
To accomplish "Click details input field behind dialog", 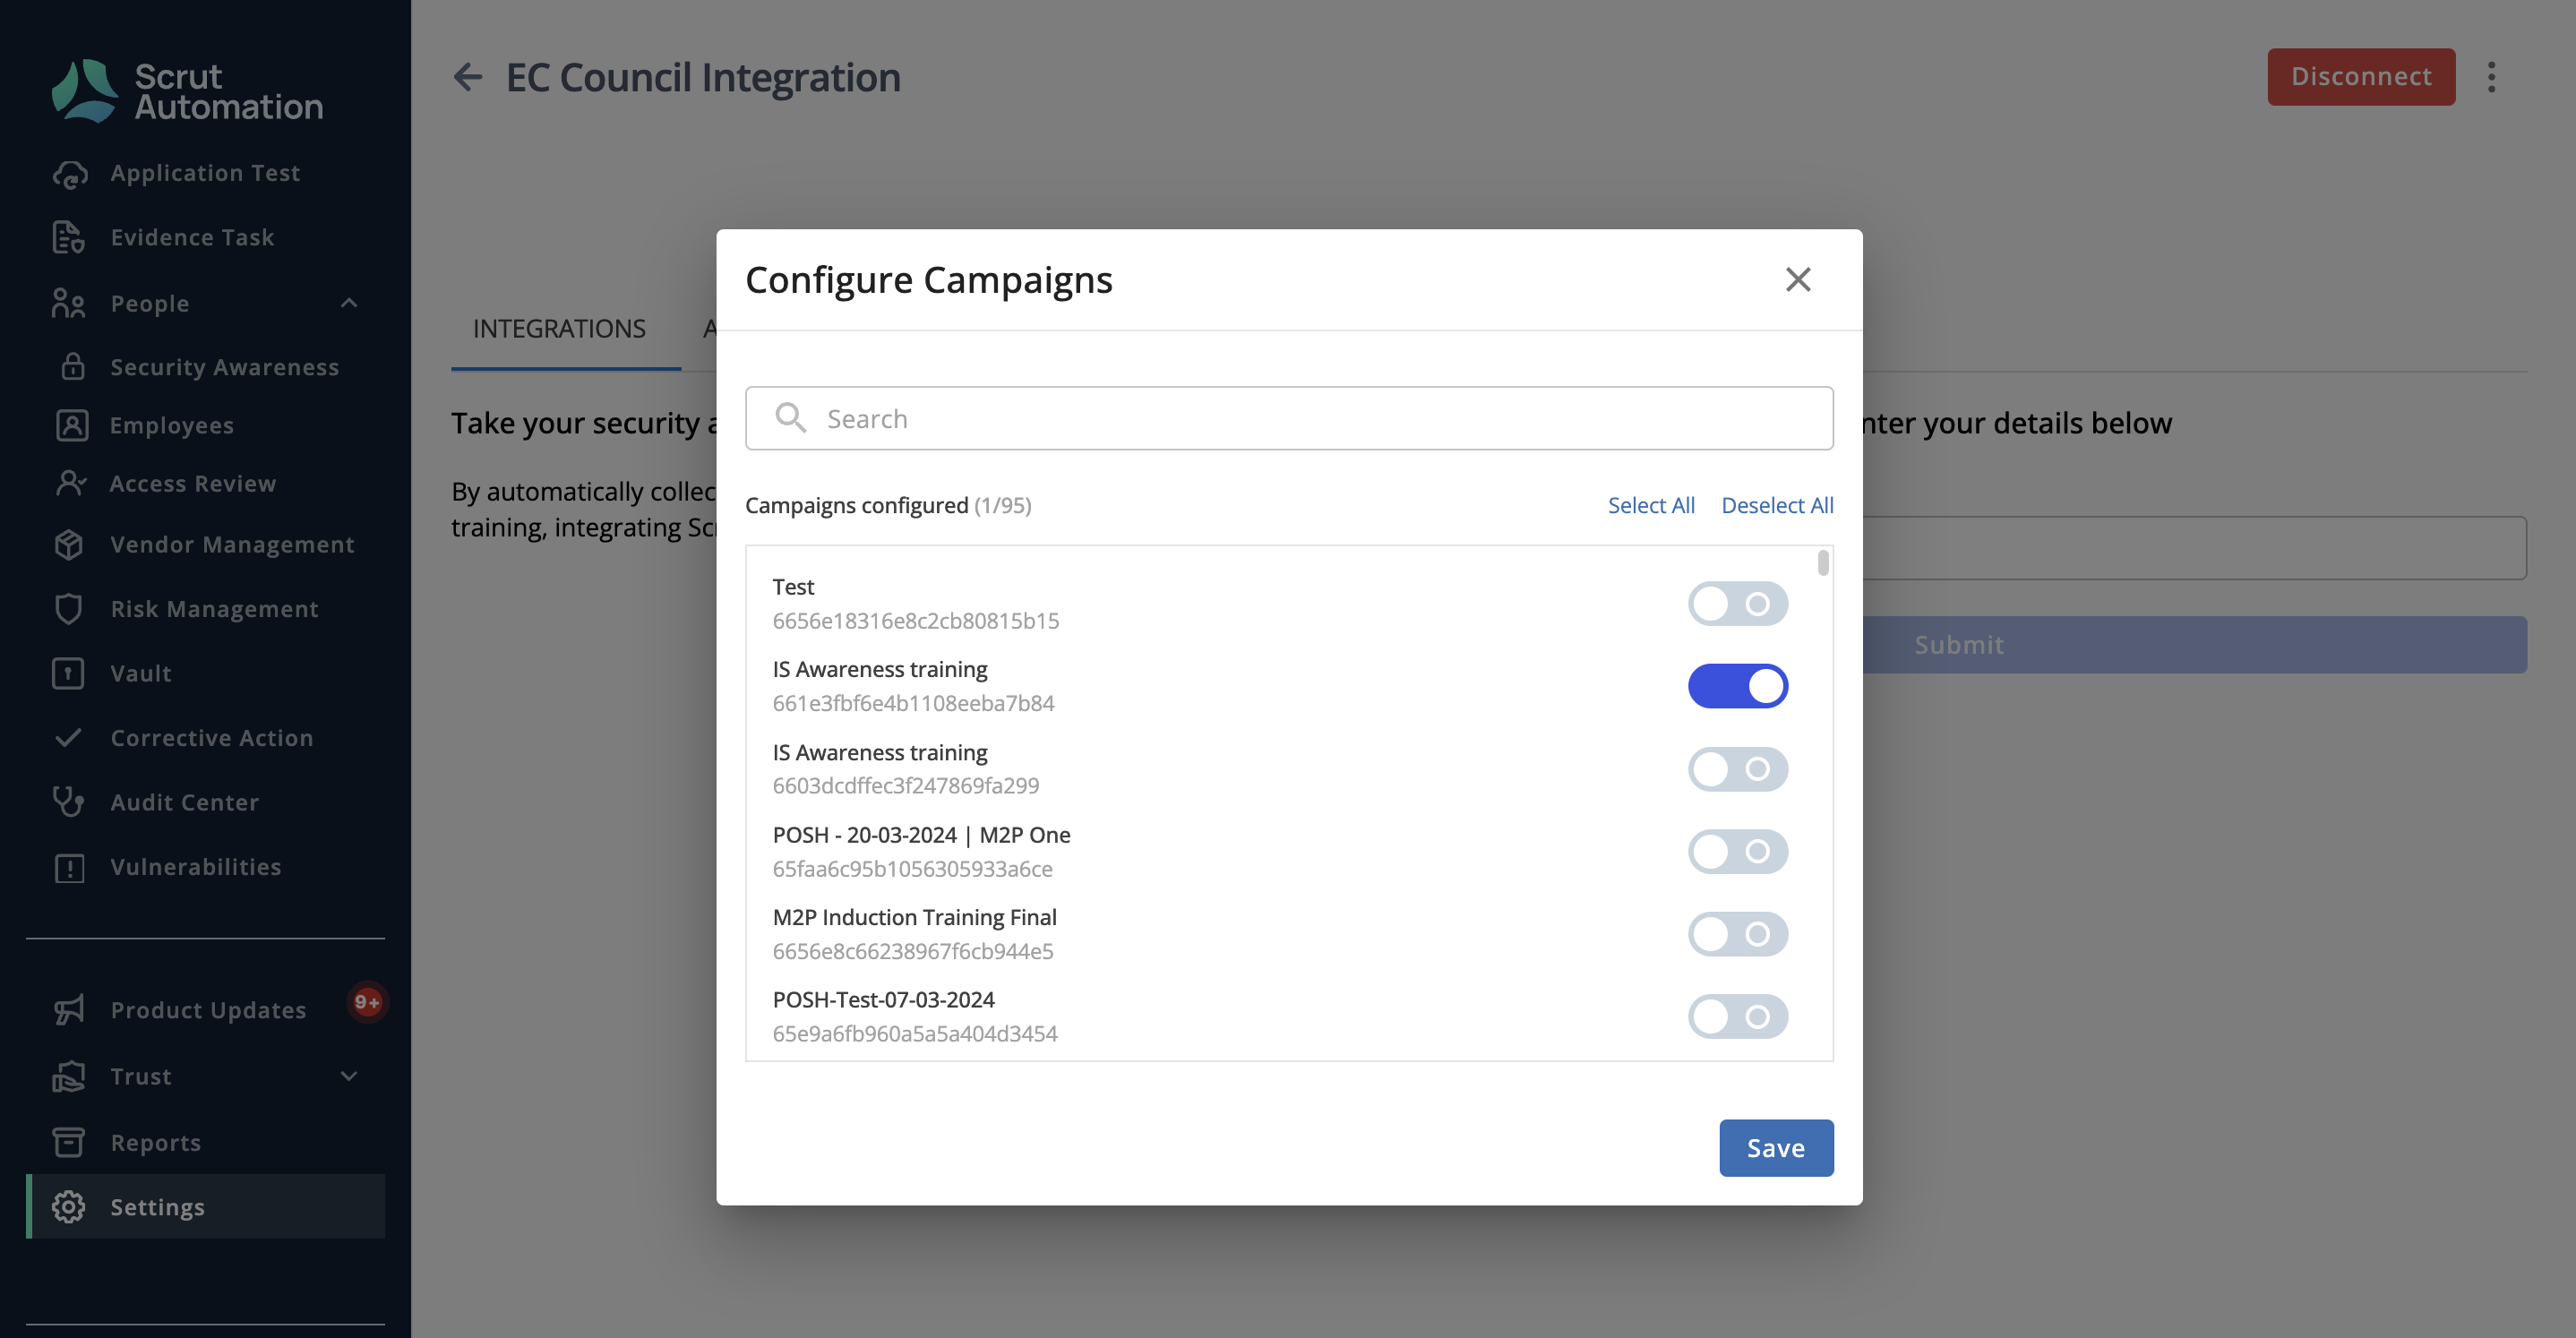I will point(2195,548).
